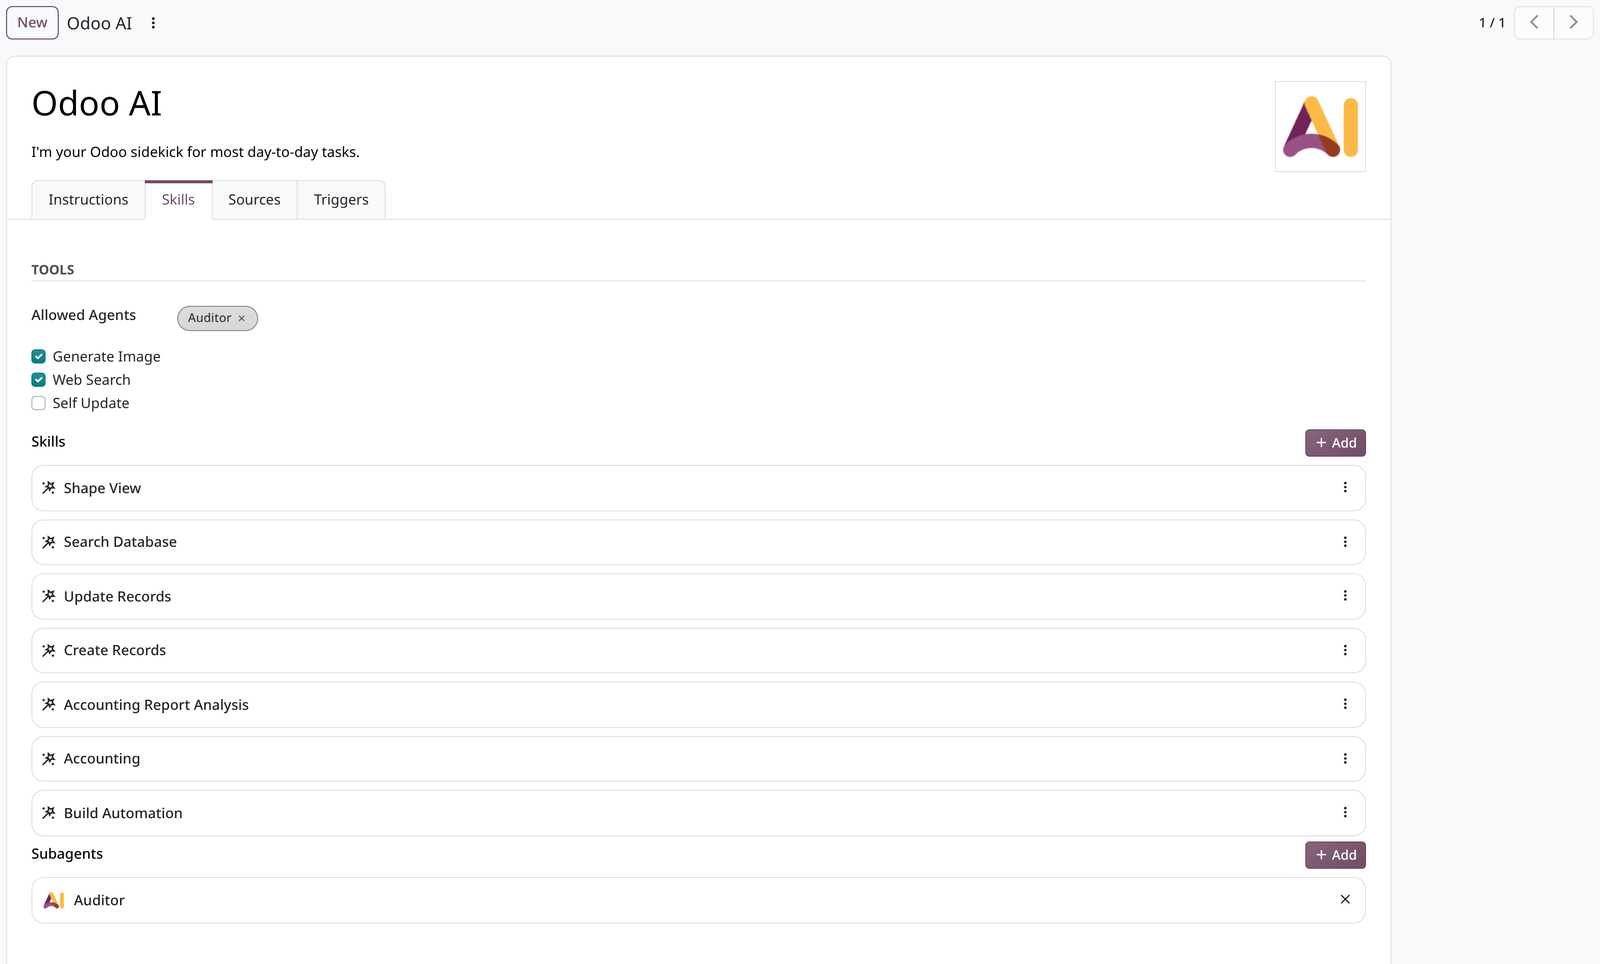The height and width of the screenshot is (964, 1600).
Task: Select the Search Database skill name
Action: pyautogui.click(x=120, y=542)
